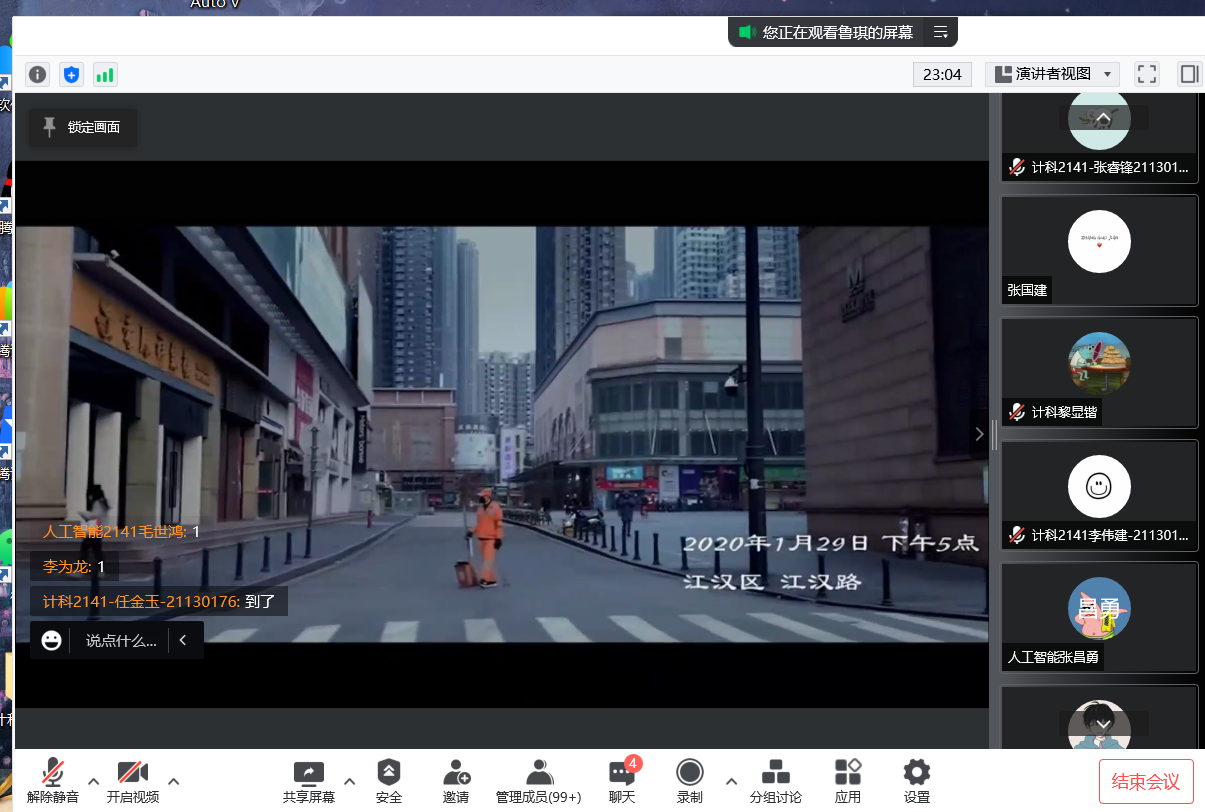The width and height of the screenshot is (1205, 812).
Task: Click the meeting info icon
Action: 38,74
